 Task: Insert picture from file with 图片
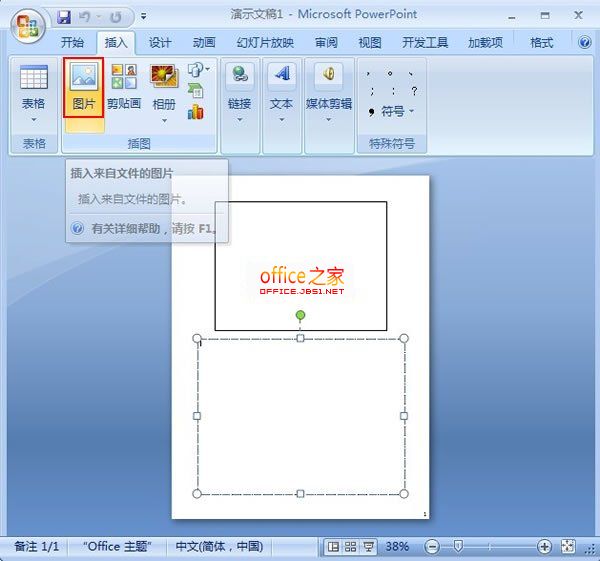(x=84, y=88)
